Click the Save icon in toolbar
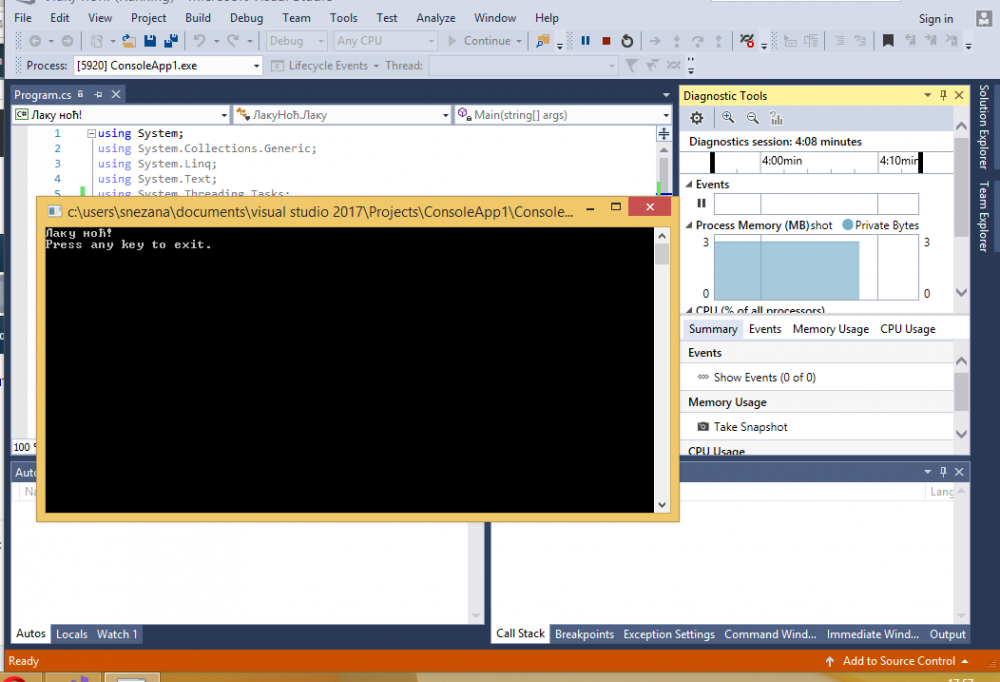 (x=150, y=41)
